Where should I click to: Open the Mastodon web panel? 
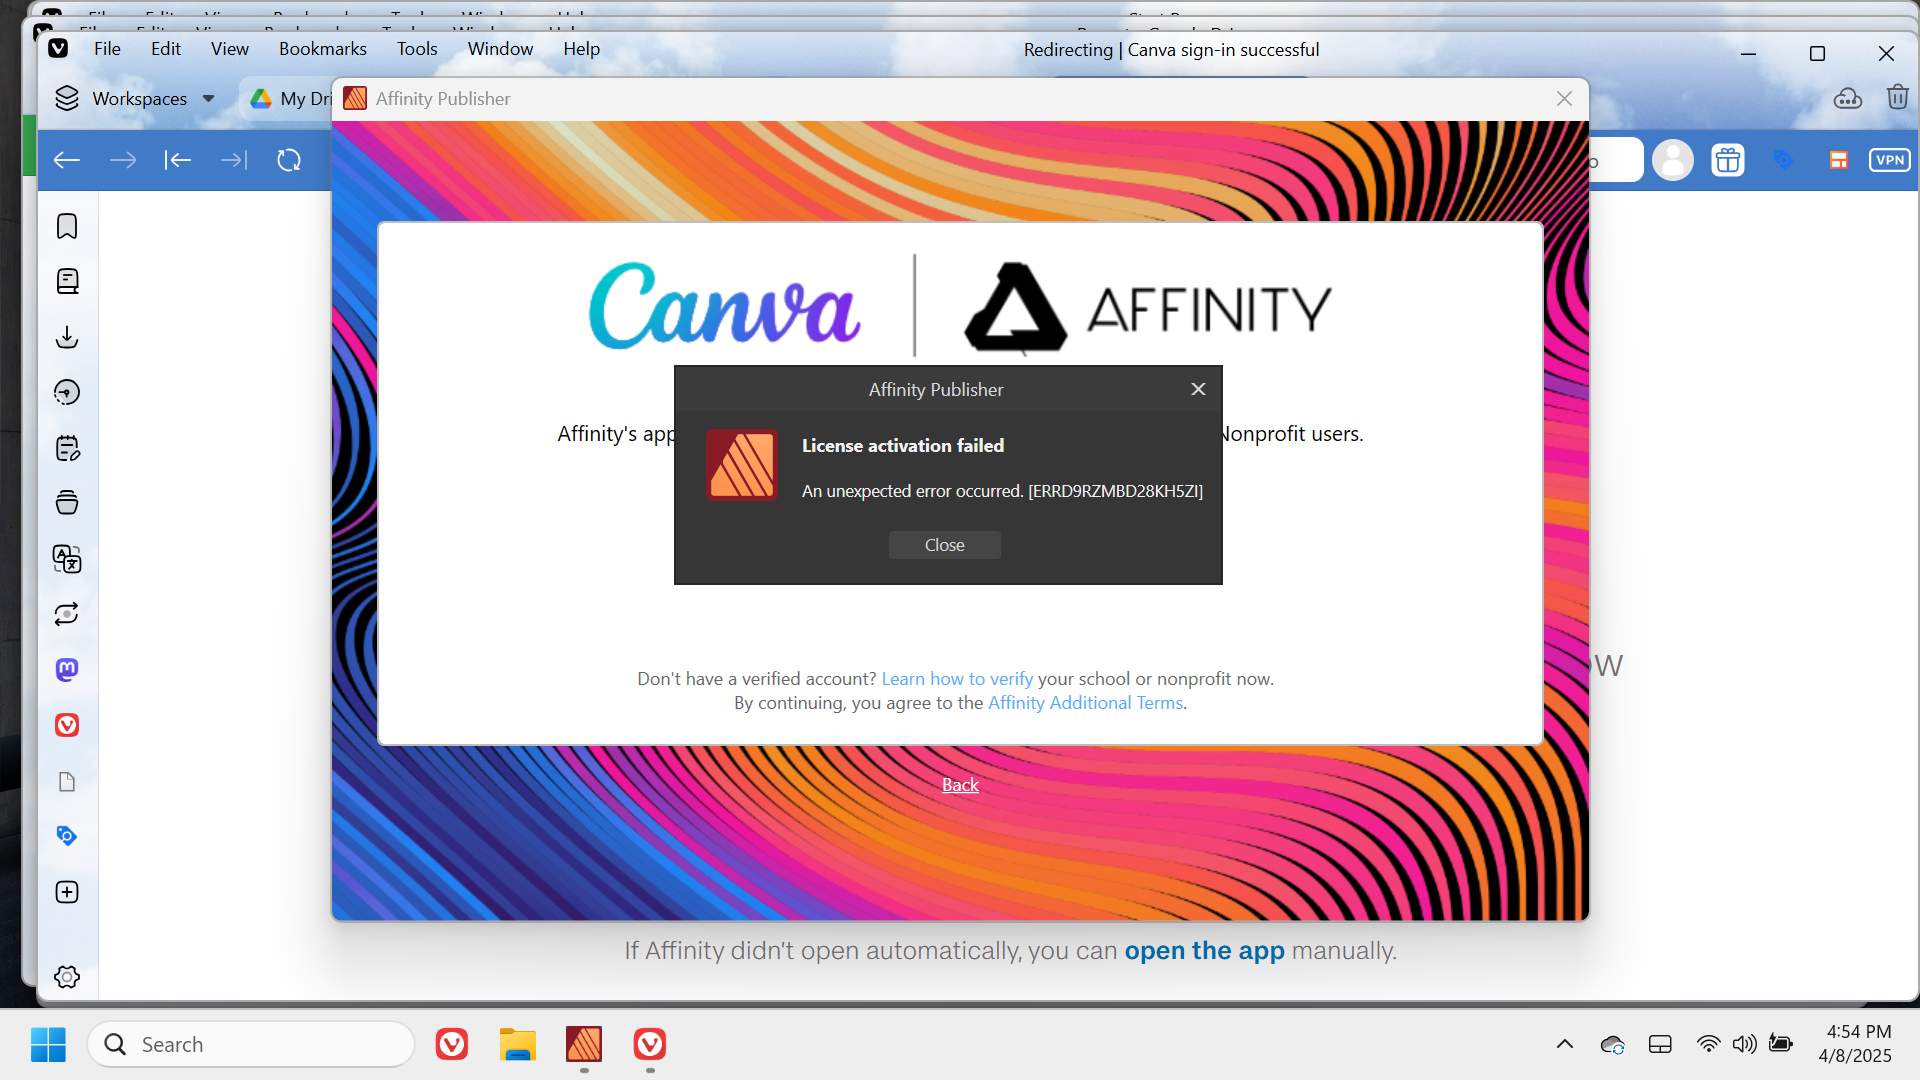tap(67, 670)
